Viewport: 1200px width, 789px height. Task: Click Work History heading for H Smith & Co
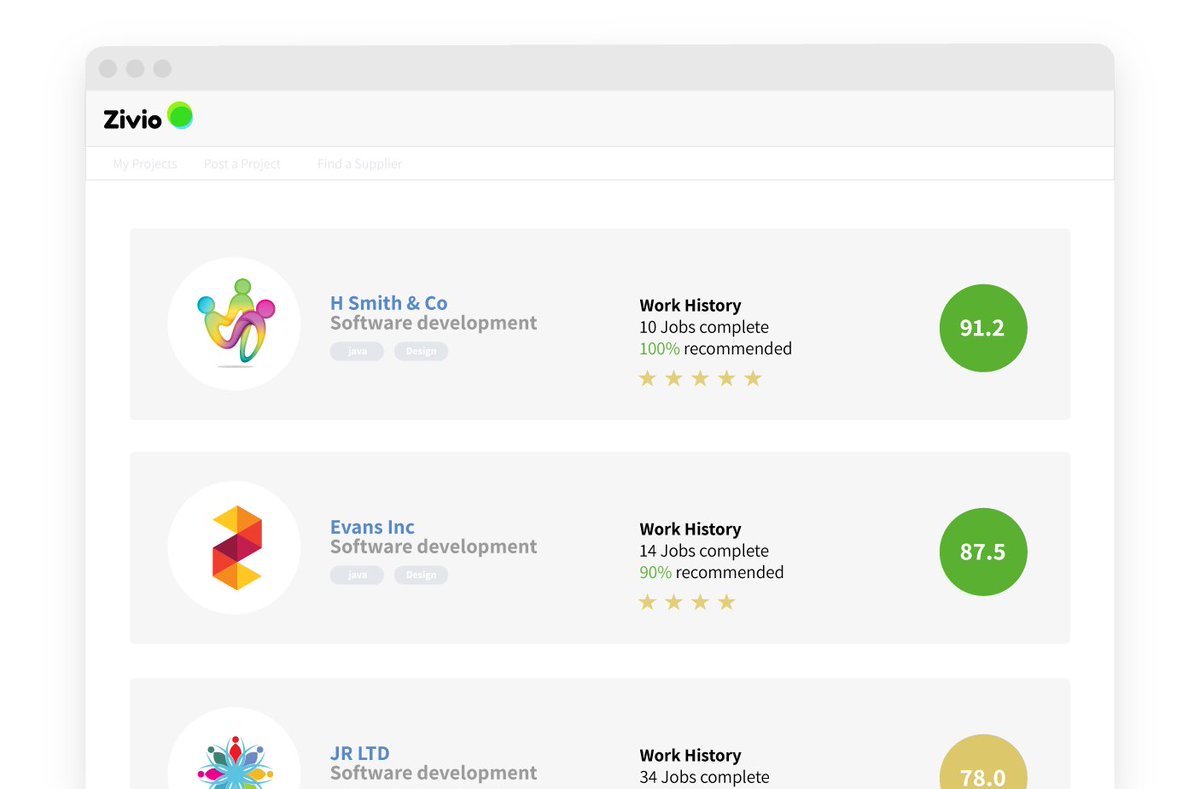tap(690, 306)
